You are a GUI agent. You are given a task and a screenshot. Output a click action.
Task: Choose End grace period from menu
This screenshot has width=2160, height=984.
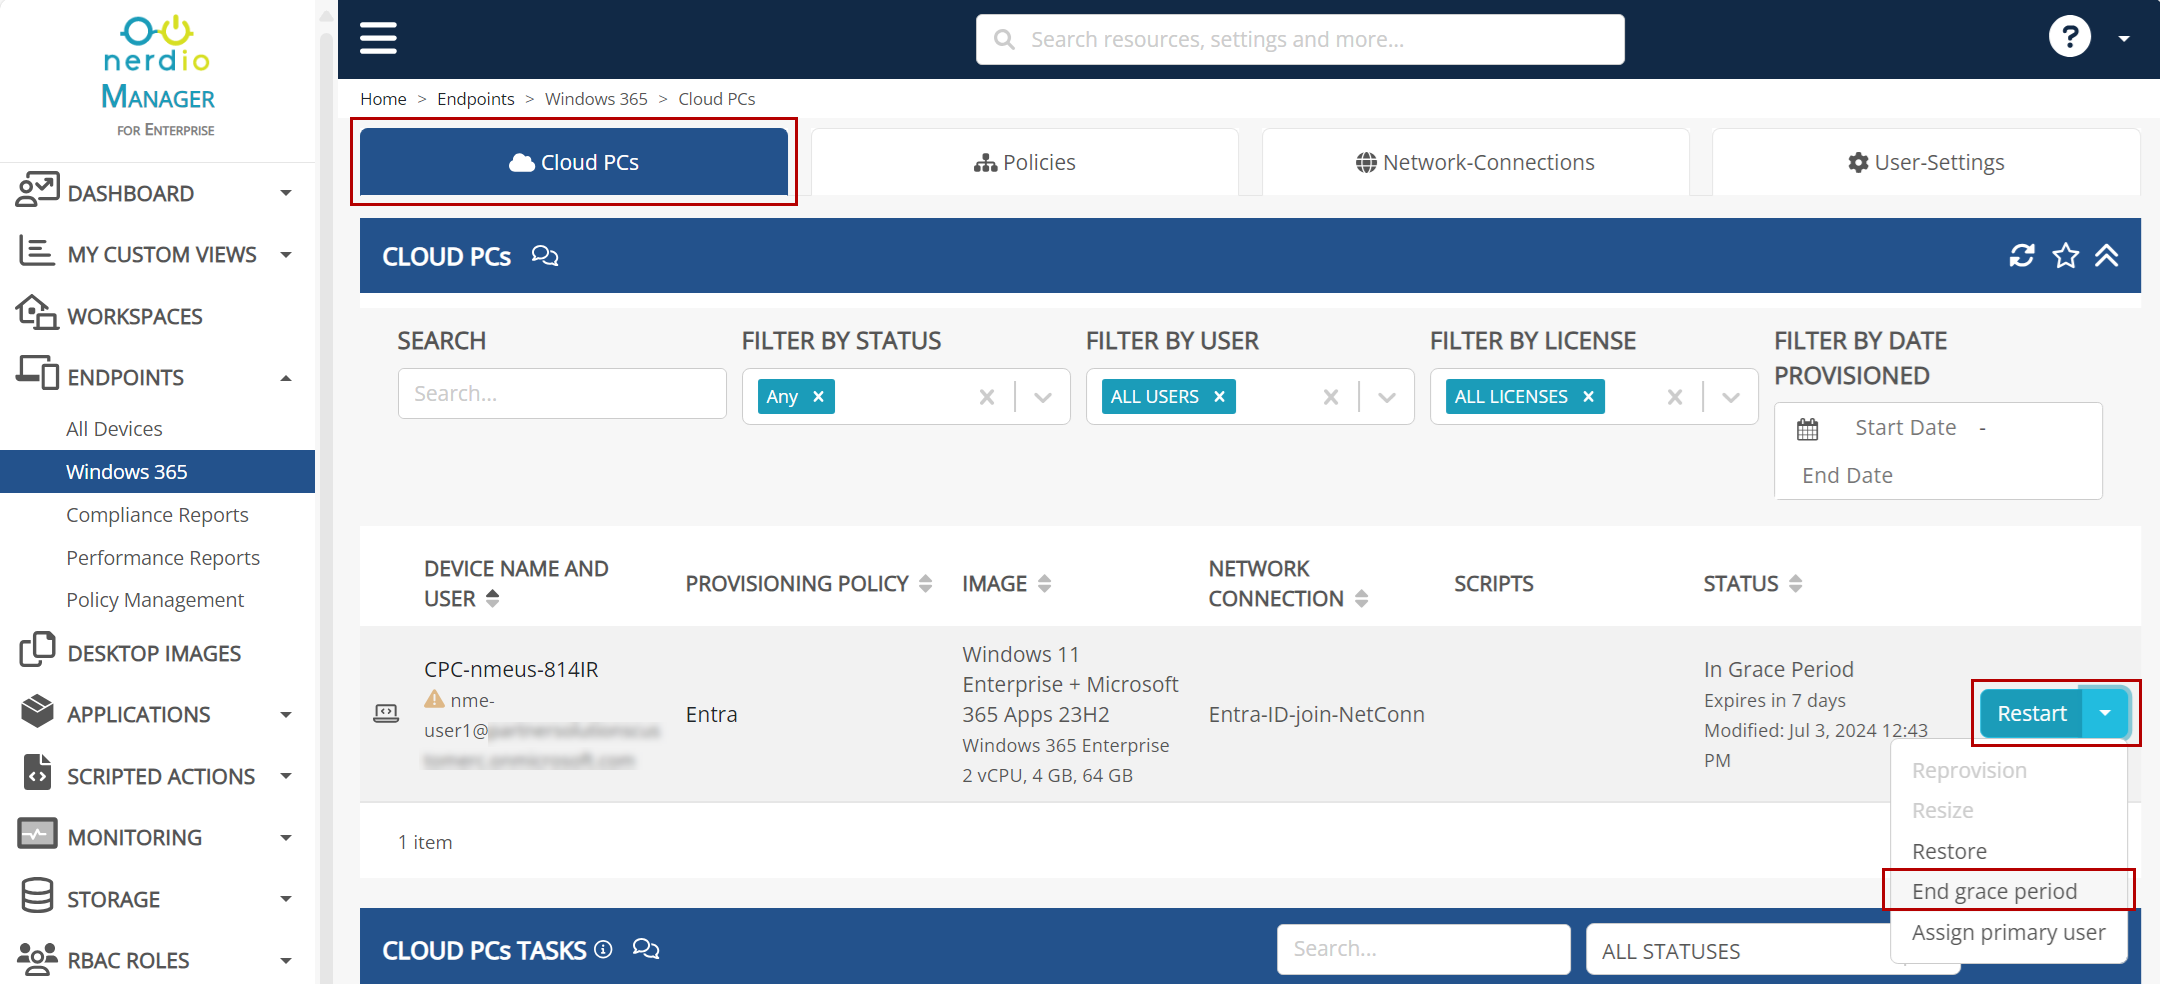pos(1994,891)
